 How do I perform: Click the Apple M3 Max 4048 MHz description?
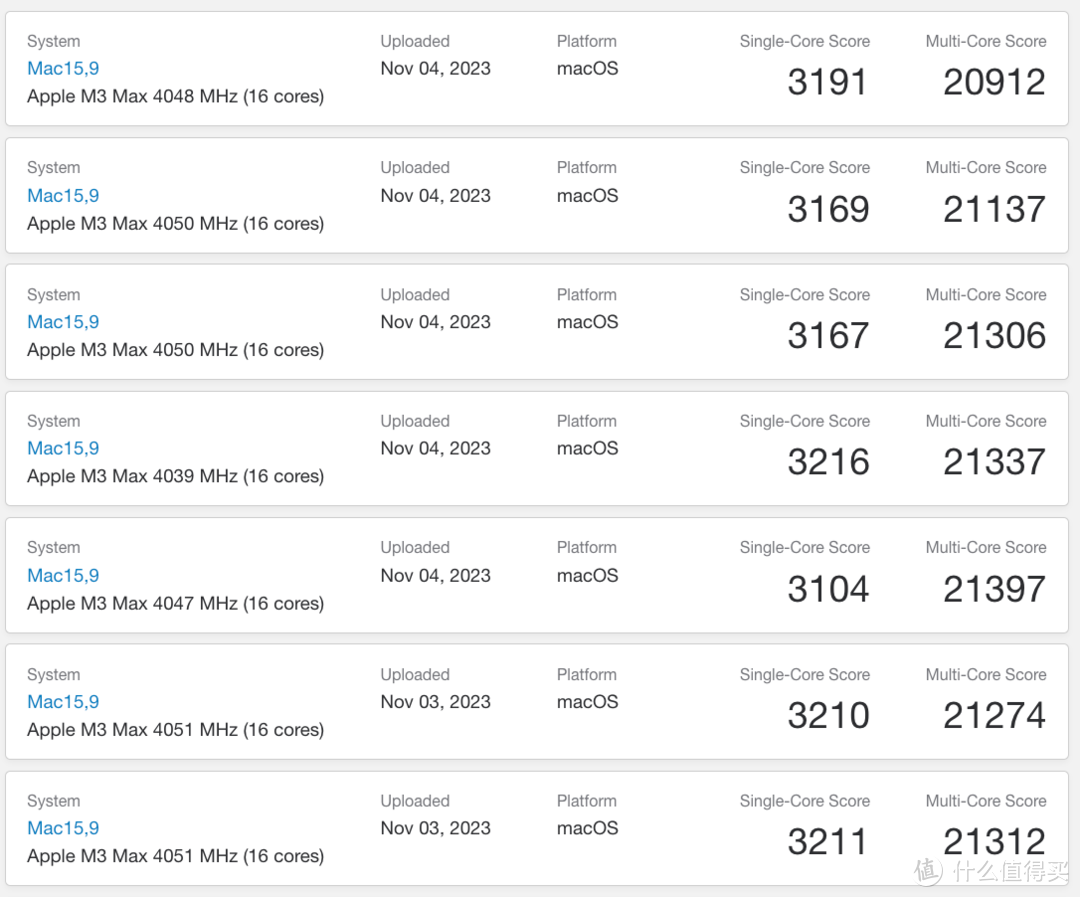176,96
